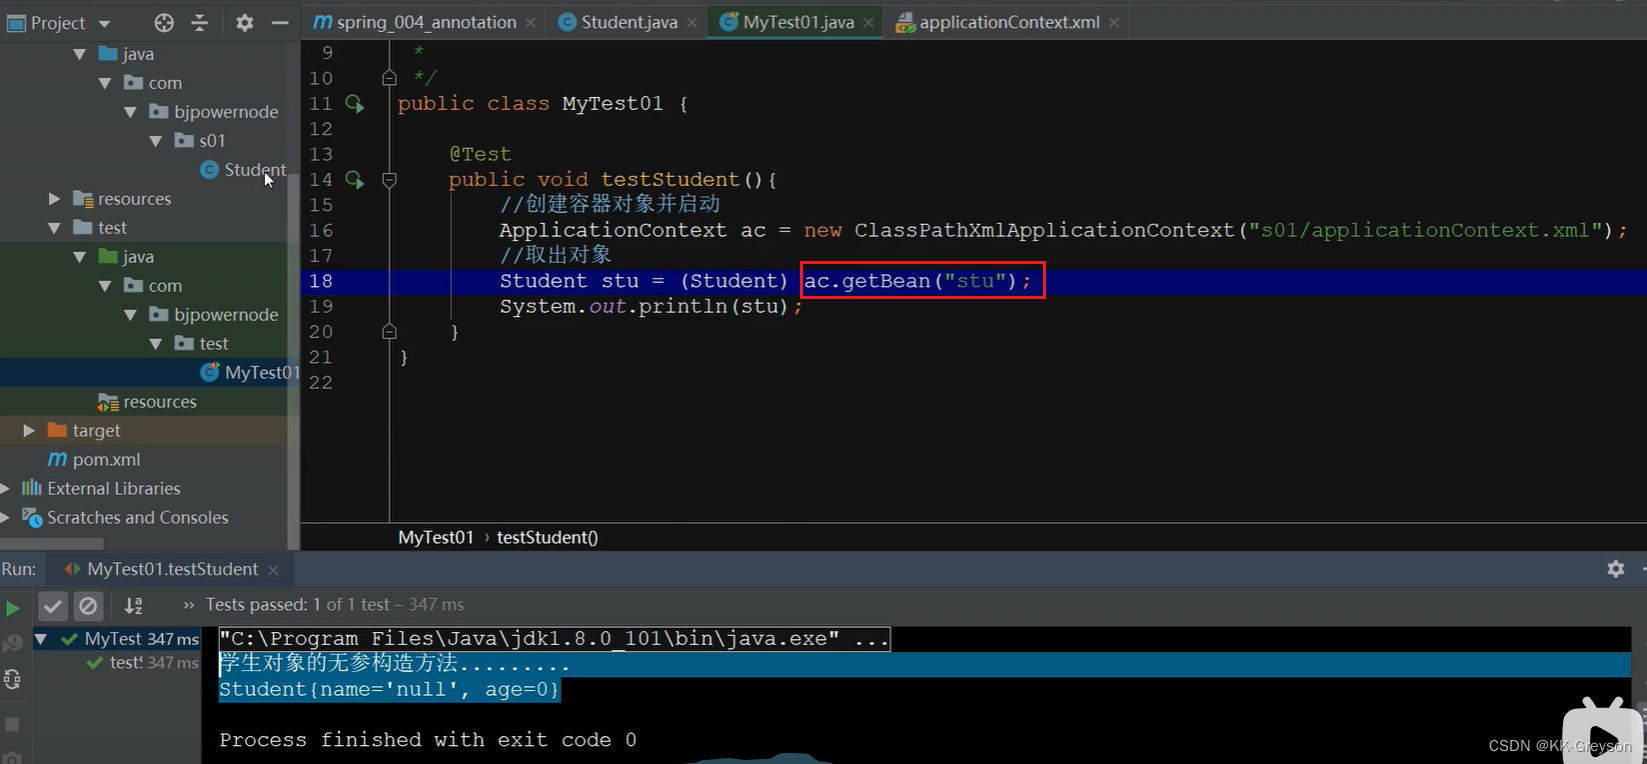
Task: Click the locate-in-project crosshair icon
Action: tap(164, 22)
